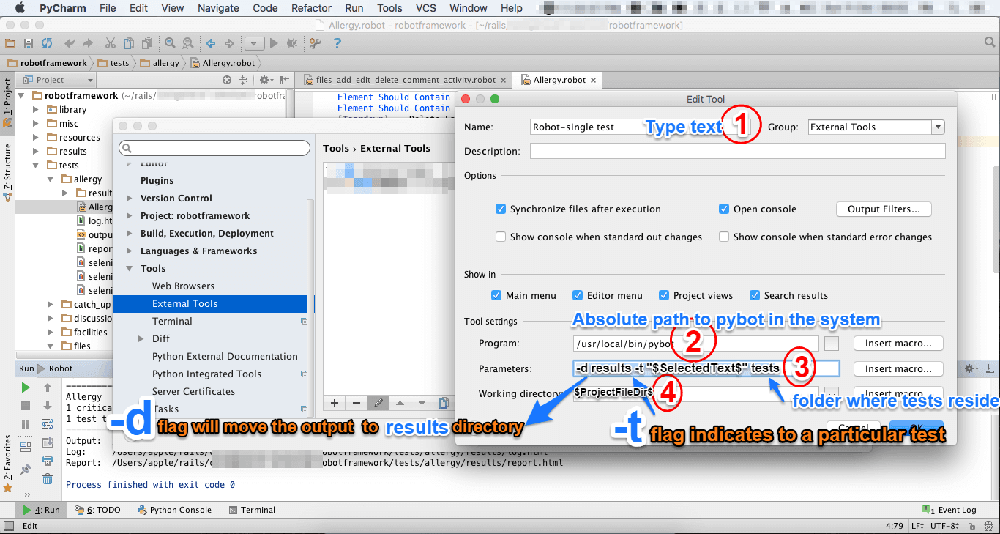The height and width of the screenshot is (534, 1000).
Task: Click the Run play icon in top toolbar
Action: point(274,43)
